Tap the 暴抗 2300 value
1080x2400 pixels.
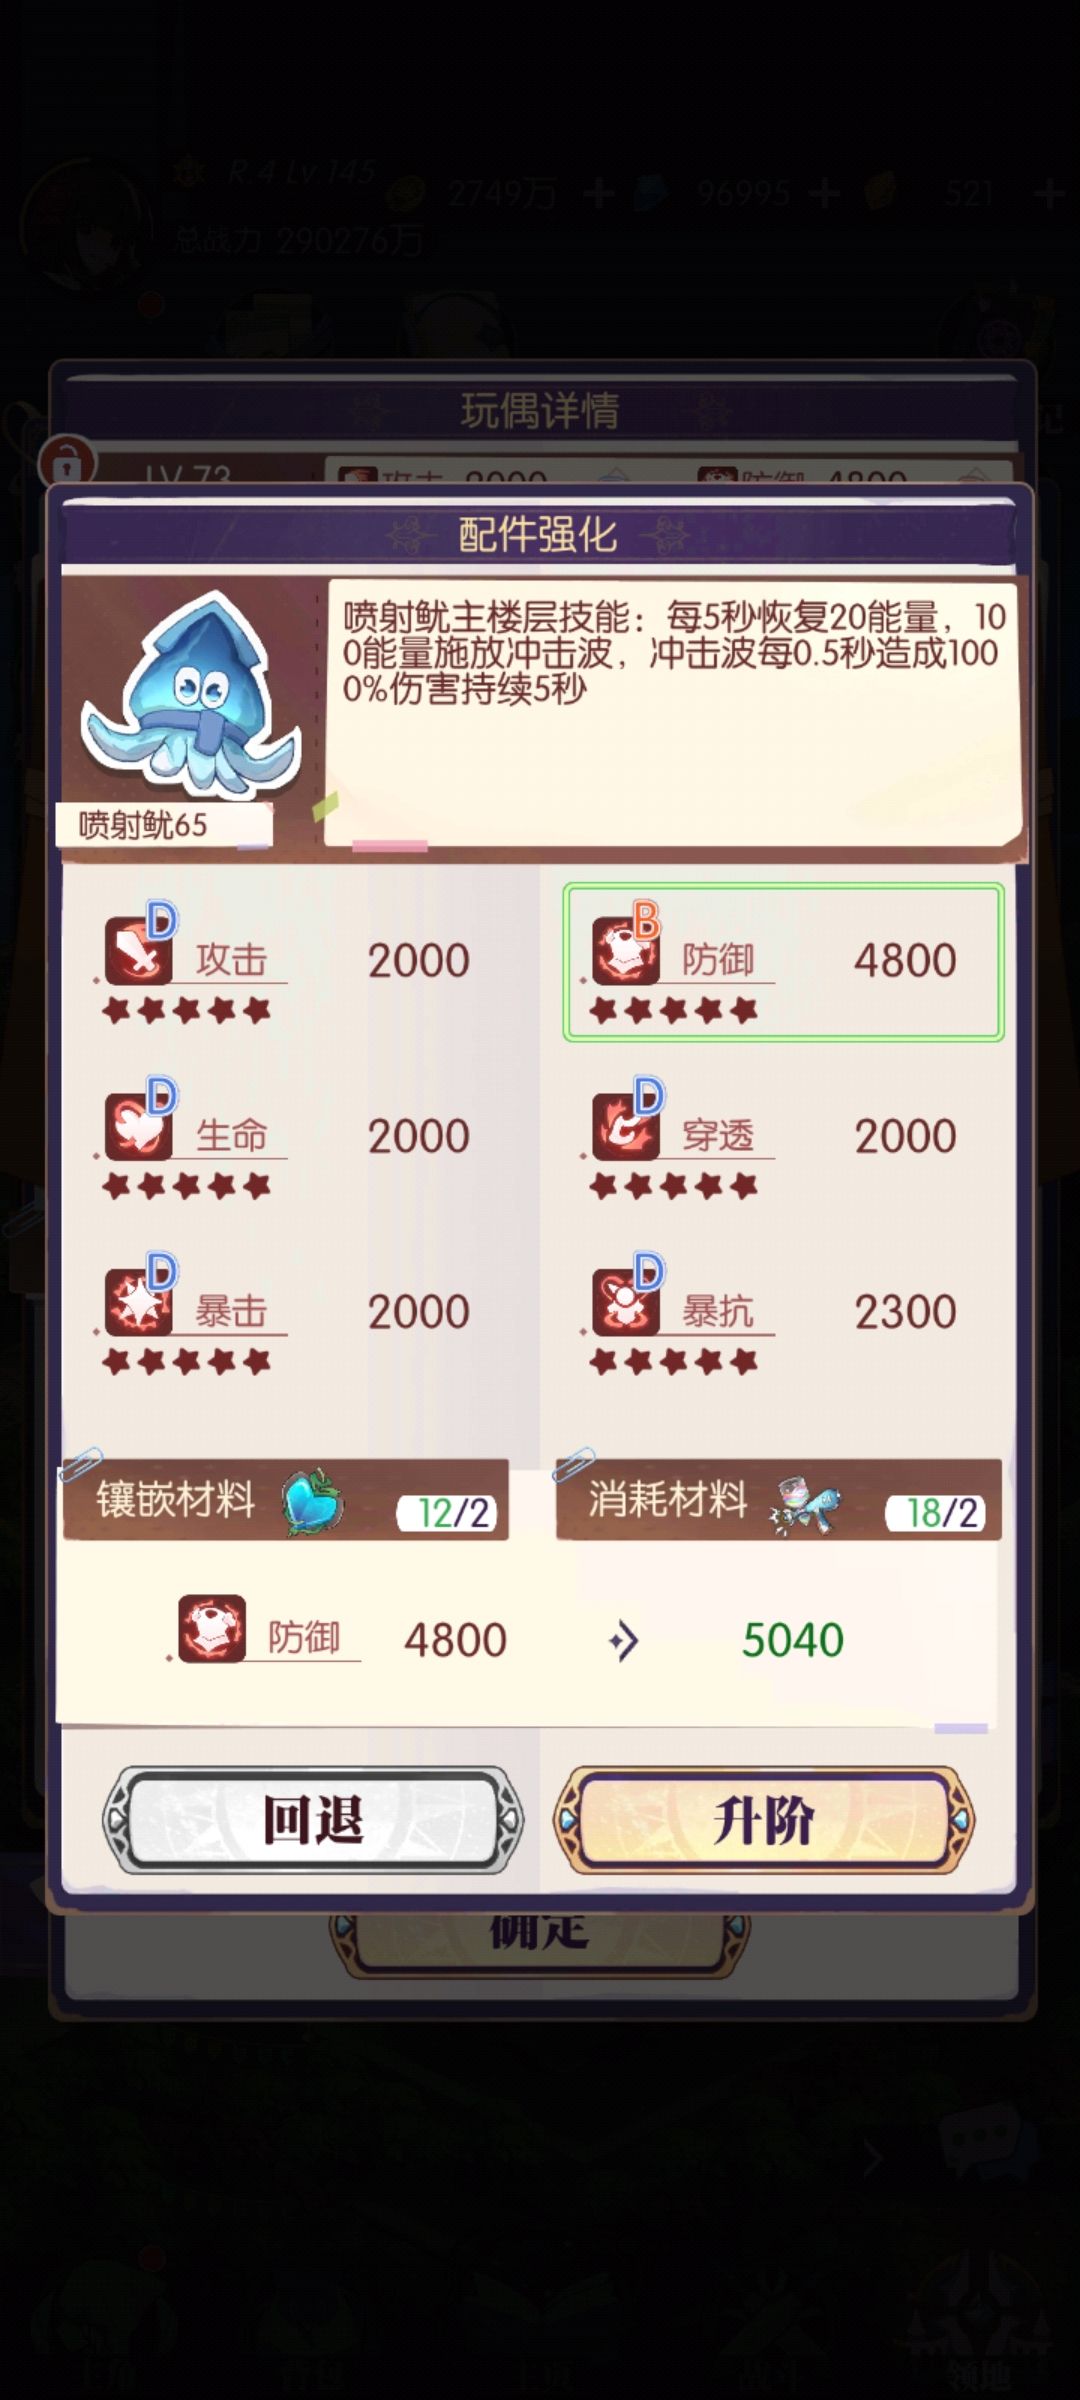pyautogui.click(x=905, y=1311)
